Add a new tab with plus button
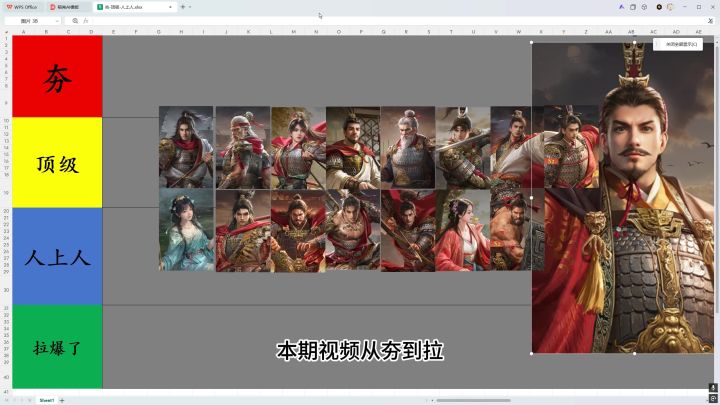 click(183, 7)
